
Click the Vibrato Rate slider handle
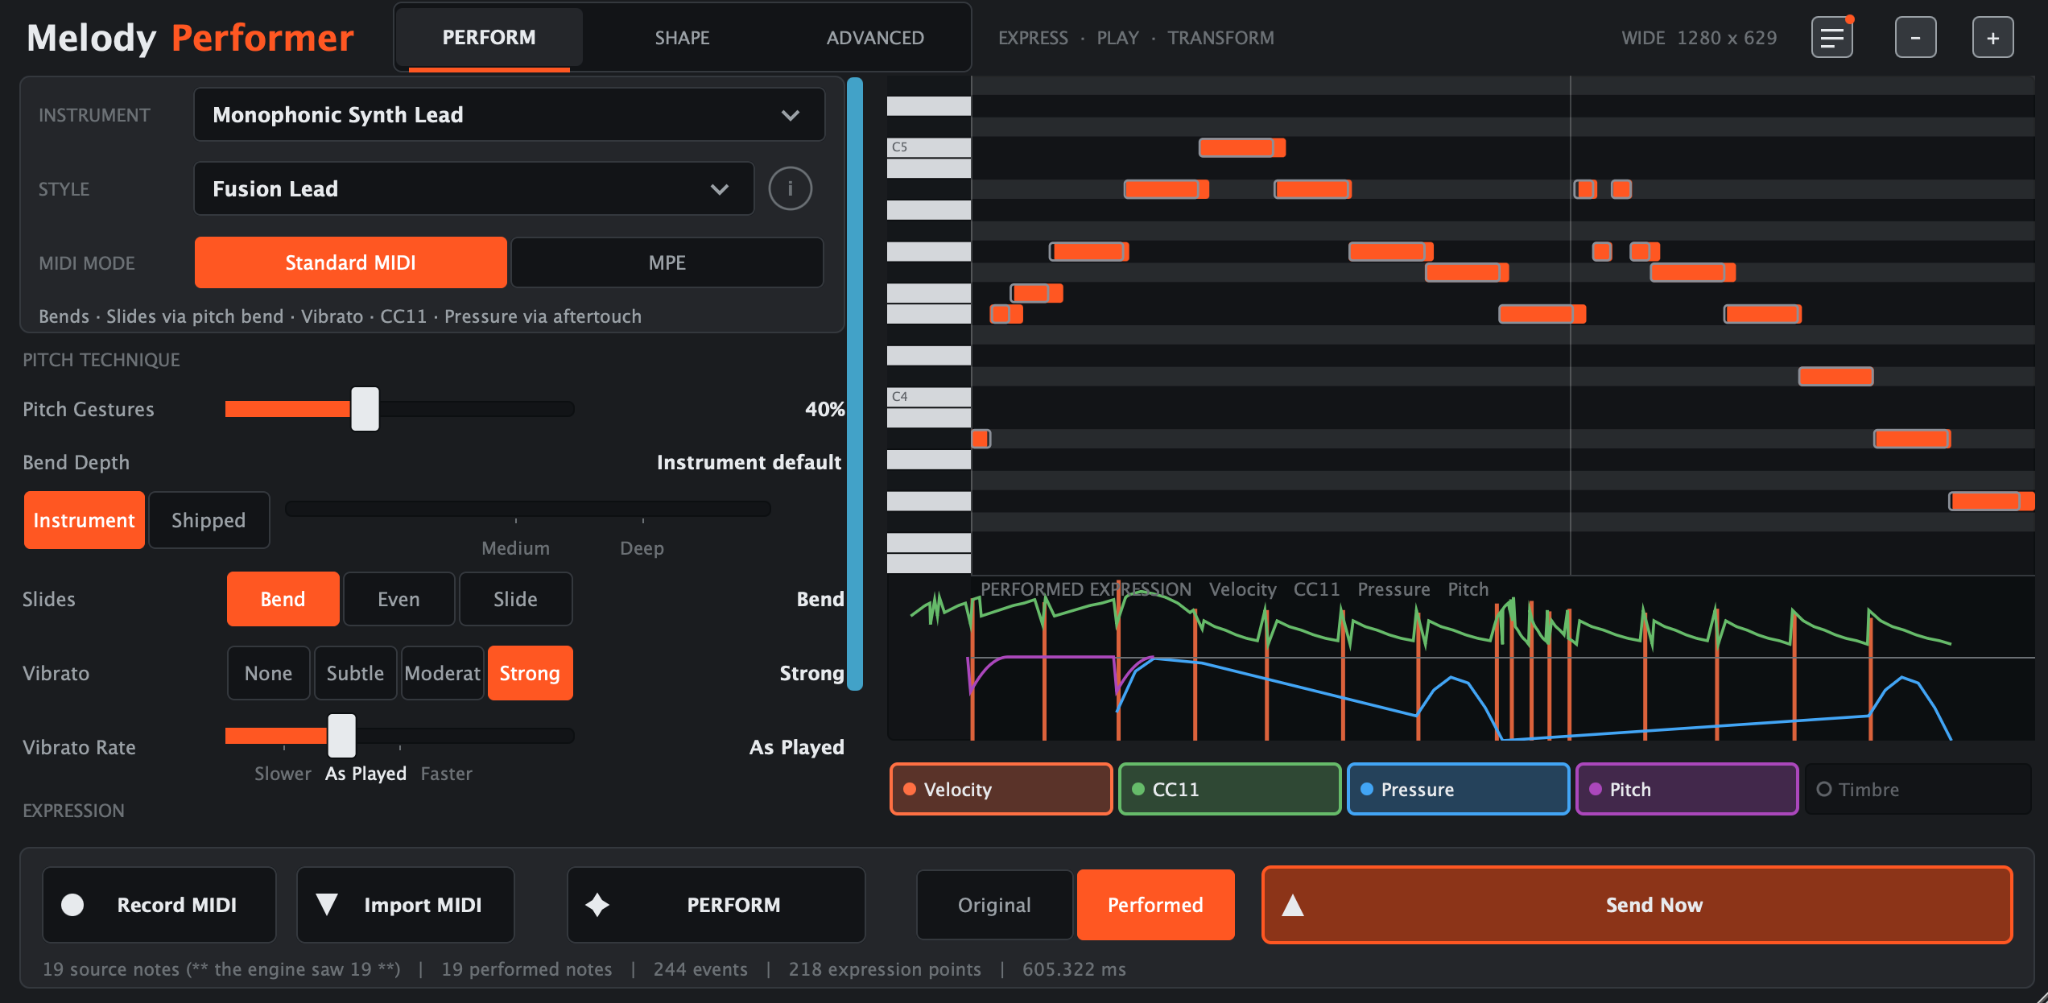342,736
